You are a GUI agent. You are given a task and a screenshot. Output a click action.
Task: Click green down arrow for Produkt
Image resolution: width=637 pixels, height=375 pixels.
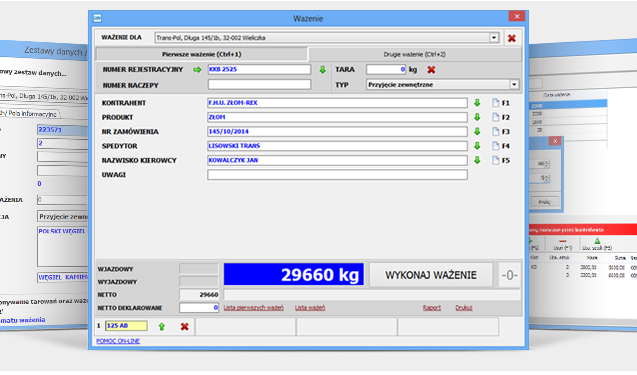point(477,117)
